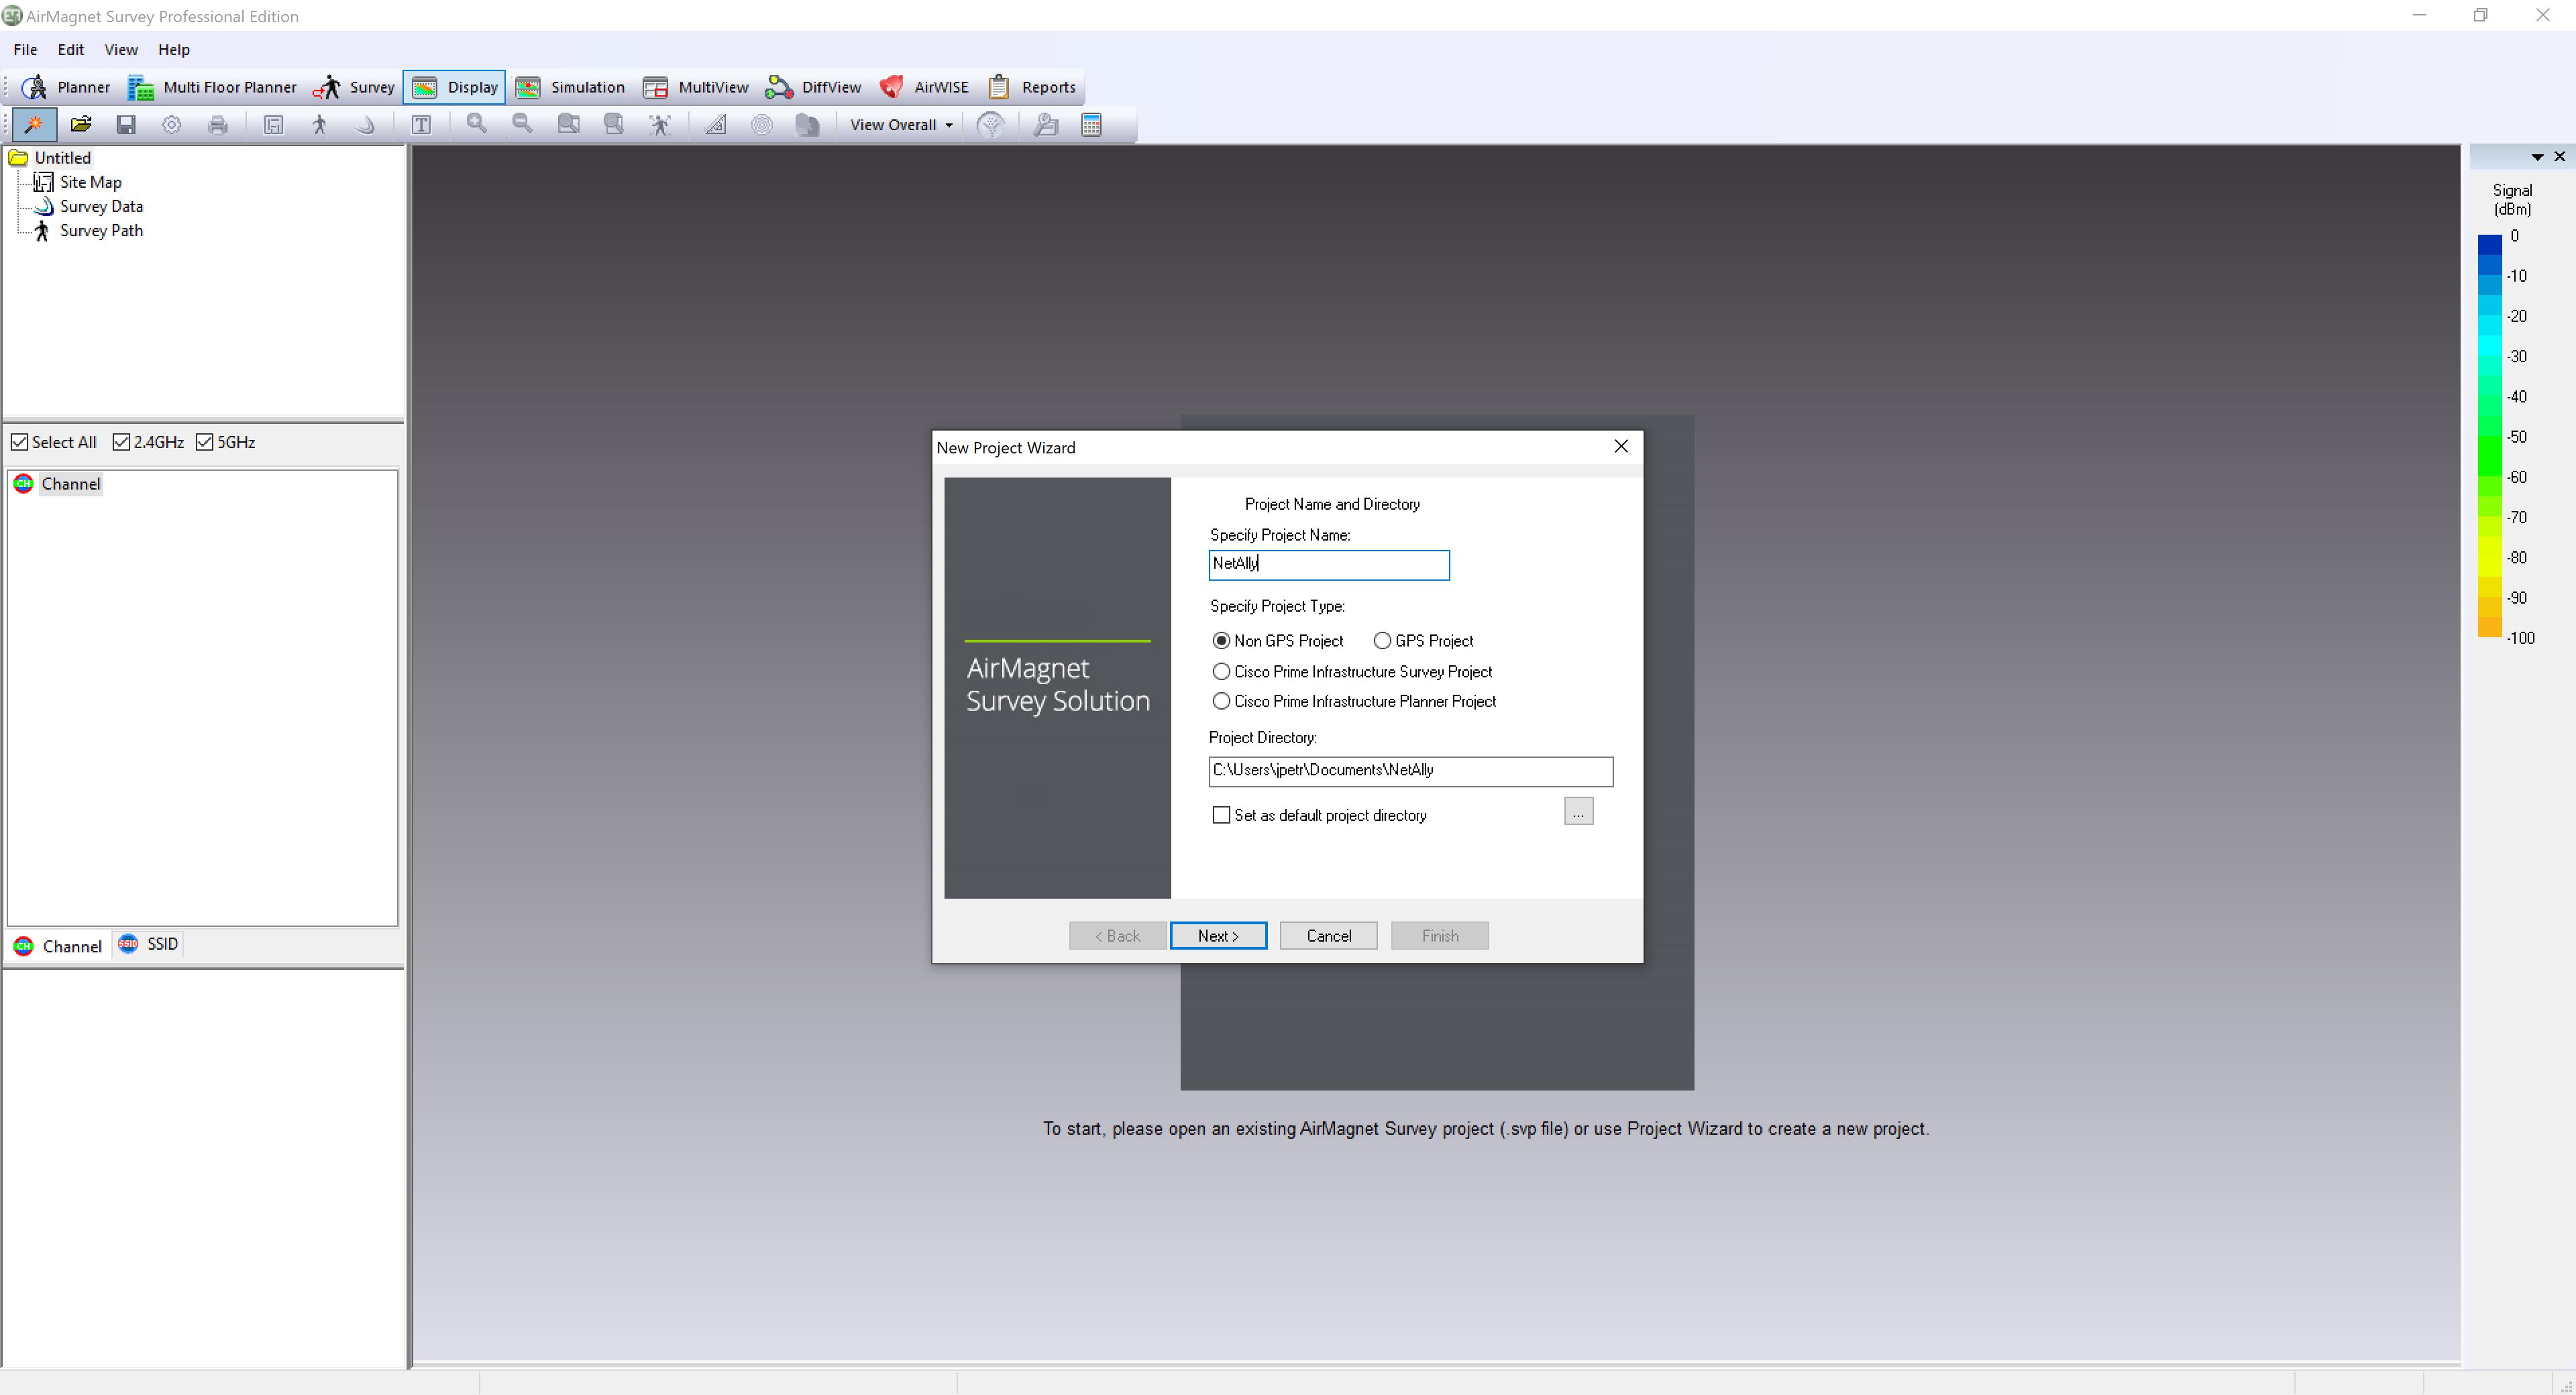
Task: Enable Set as default project directory
Action: (x=1220, y=815)
